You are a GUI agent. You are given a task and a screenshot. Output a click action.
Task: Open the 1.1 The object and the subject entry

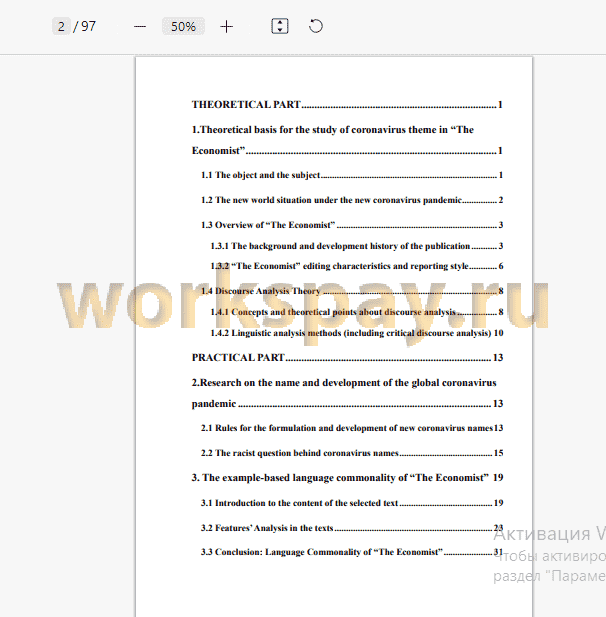[x=352, y=175]
